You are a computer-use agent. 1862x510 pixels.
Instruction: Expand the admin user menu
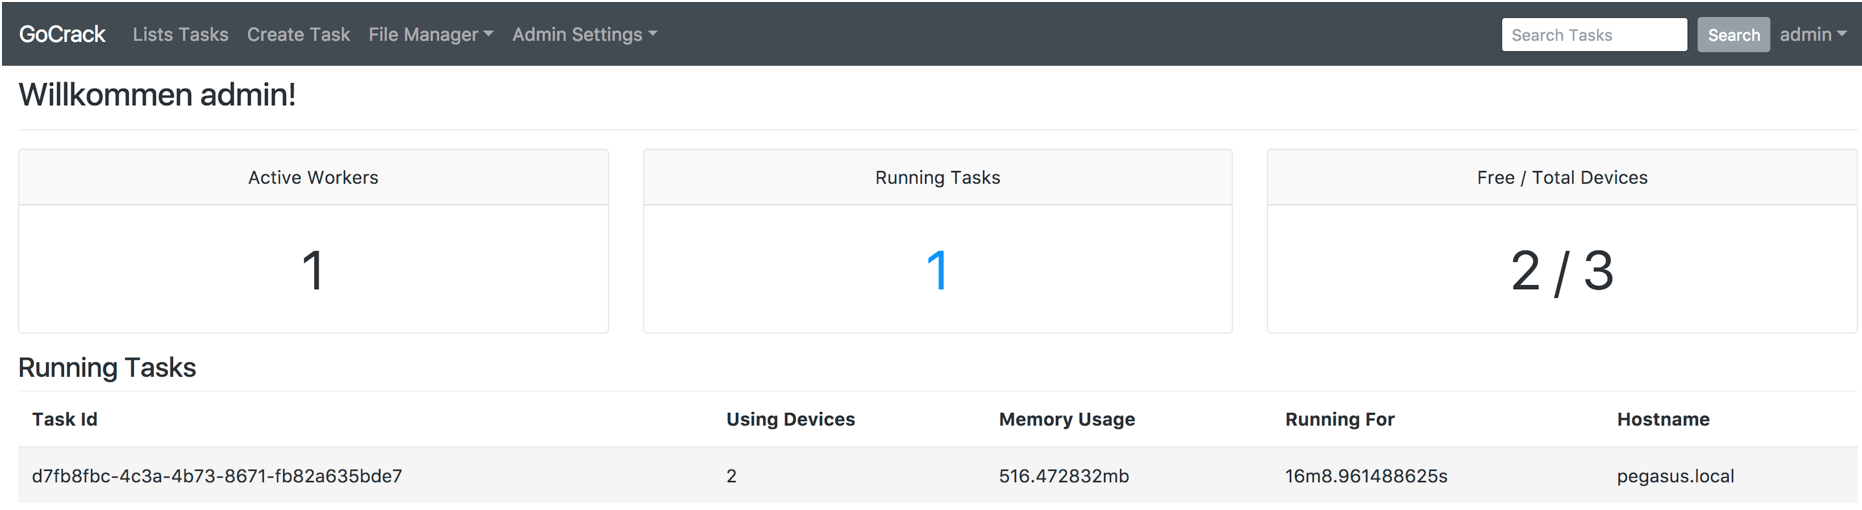coord(1812,34)
